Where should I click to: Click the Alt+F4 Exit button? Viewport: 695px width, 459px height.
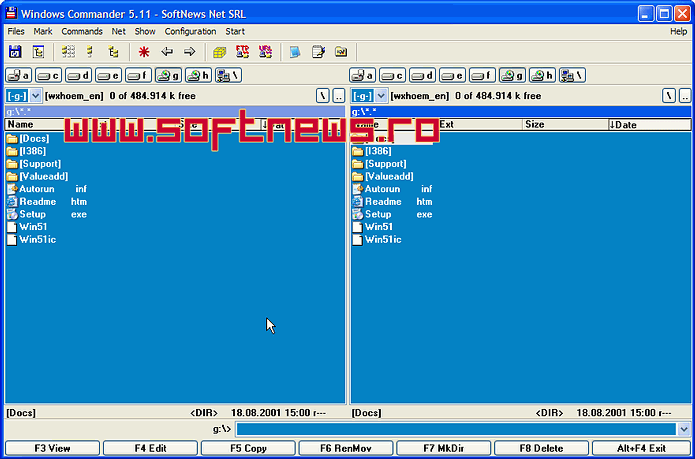coord(641,448)
